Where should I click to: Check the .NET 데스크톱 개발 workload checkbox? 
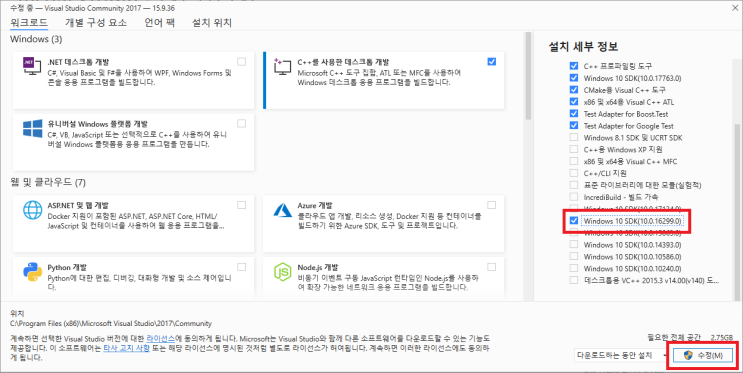[242, 62]
